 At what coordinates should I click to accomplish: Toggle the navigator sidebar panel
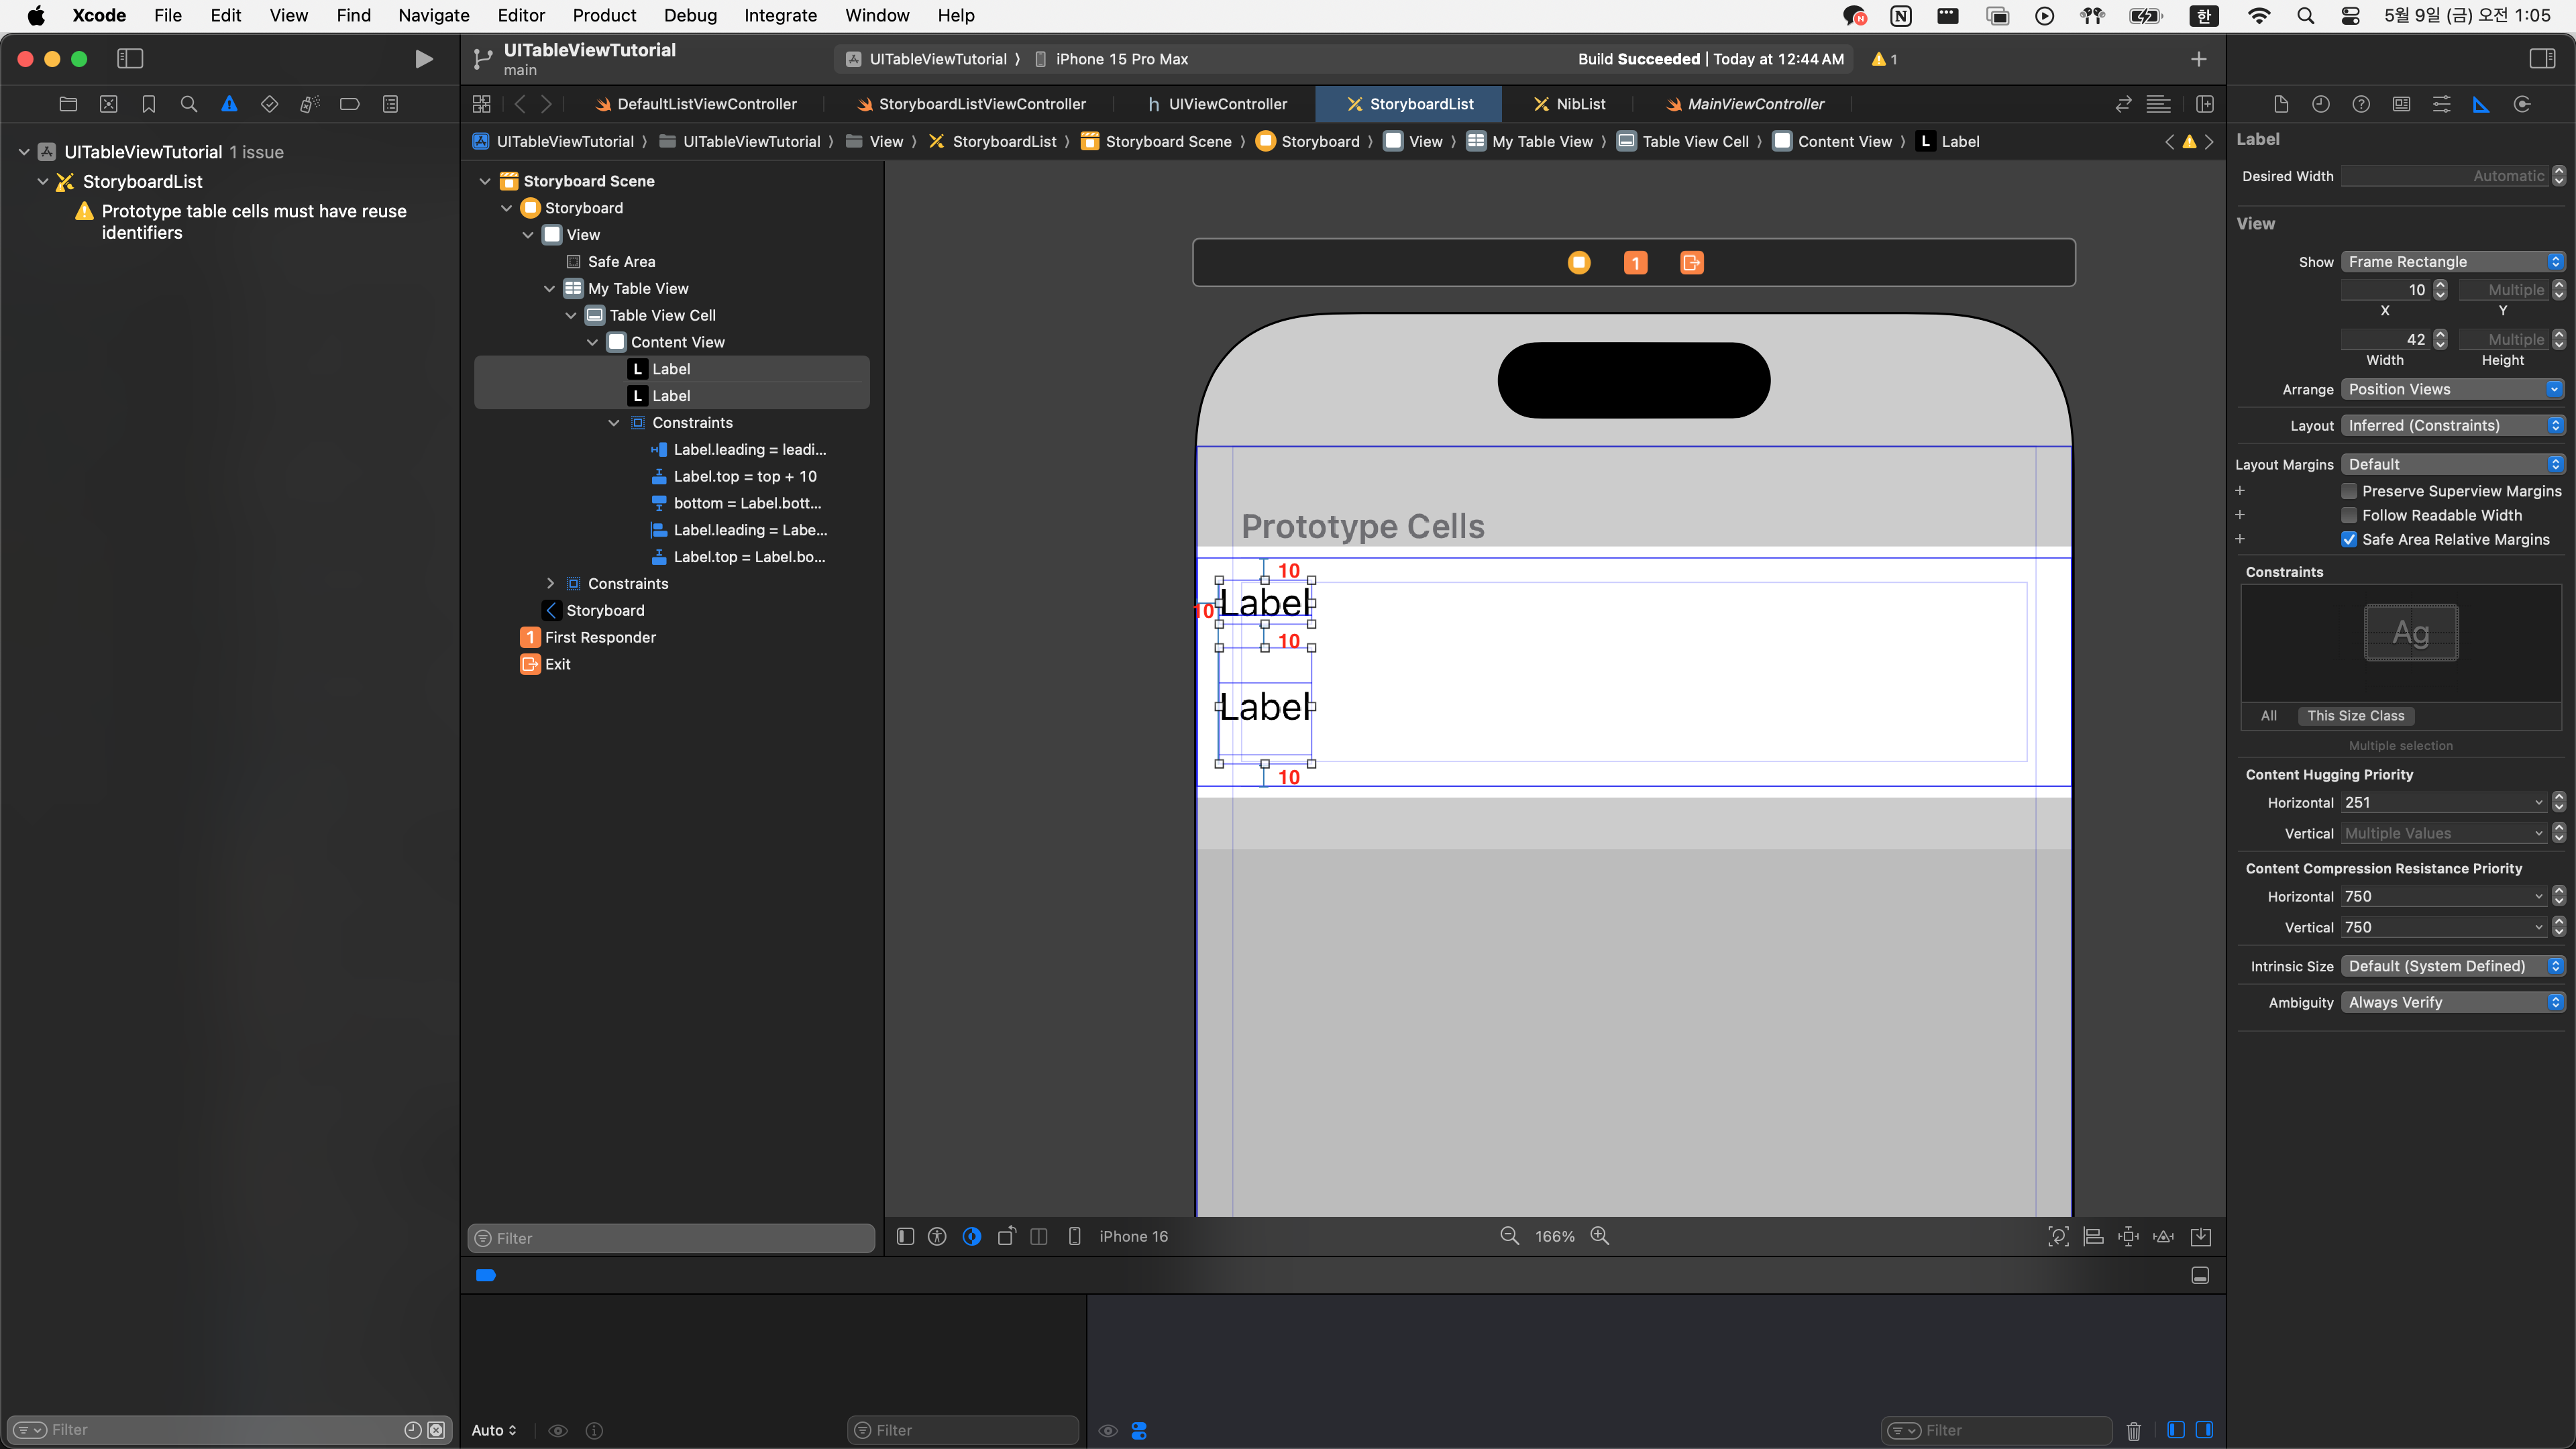(130, 59)
